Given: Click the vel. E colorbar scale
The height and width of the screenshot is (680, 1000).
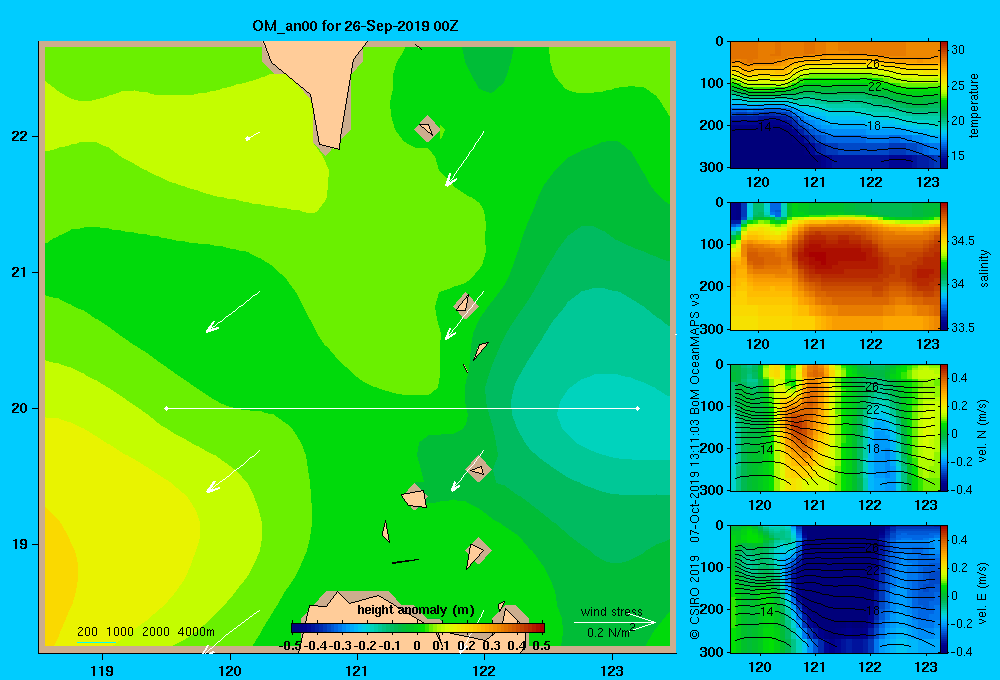Looking at the screenshot, I should (x=944, y=589).
